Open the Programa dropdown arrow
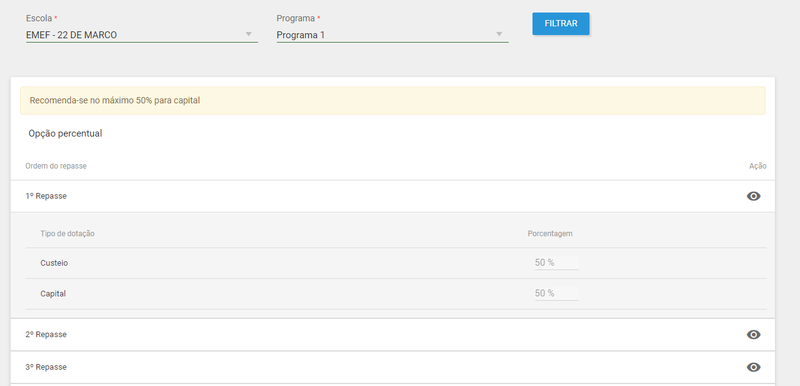 pyautogui.click(x=499, y=34)
